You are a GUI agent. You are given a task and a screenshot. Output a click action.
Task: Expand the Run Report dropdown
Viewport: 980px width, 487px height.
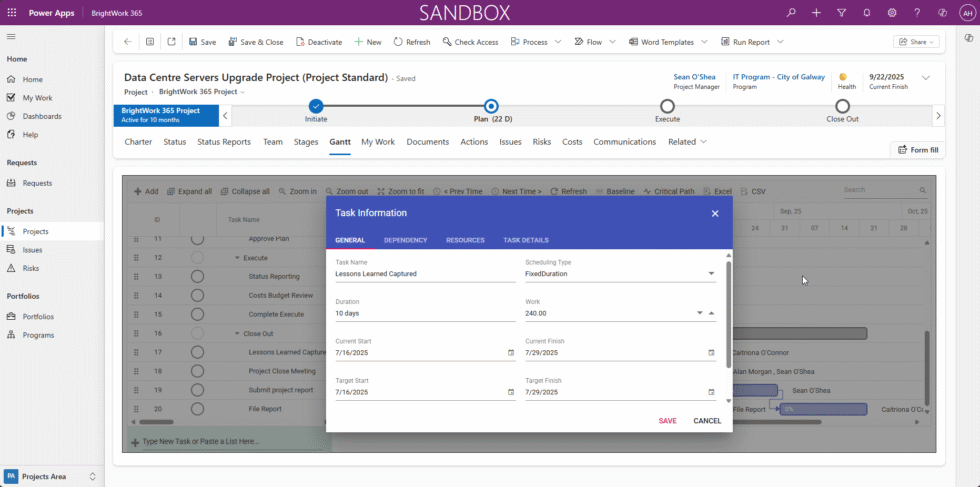pyautogui.click(x=780, y=42)
